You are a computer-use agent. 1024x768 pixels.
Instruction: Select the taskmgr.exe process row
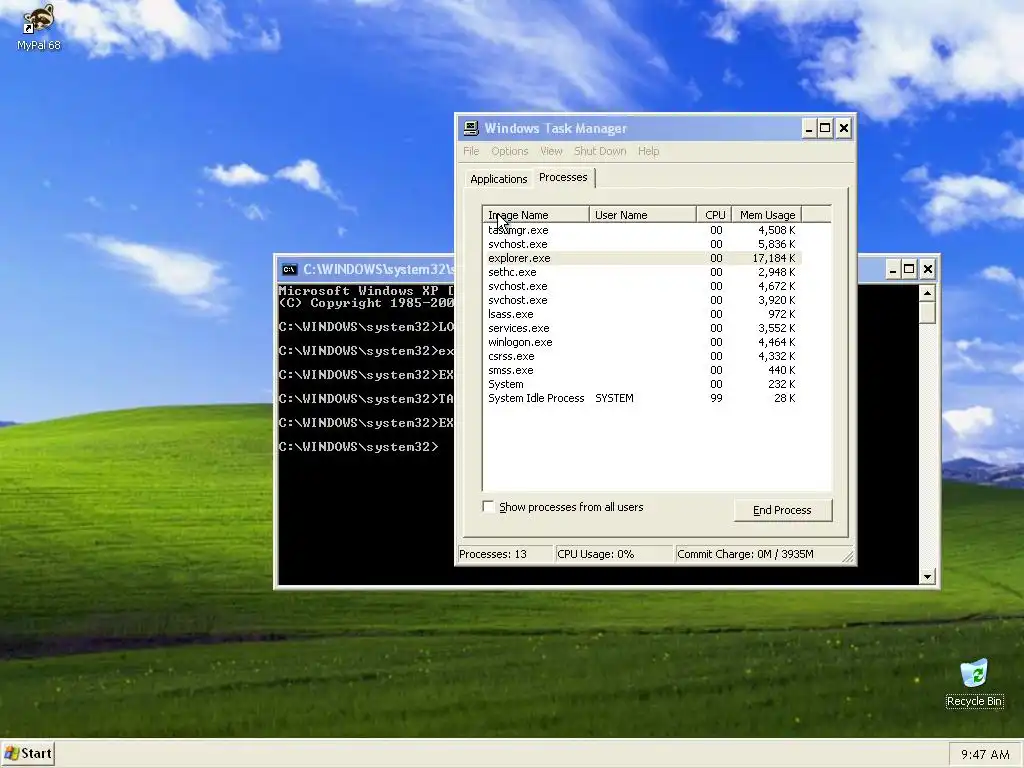tap(642, 230)
